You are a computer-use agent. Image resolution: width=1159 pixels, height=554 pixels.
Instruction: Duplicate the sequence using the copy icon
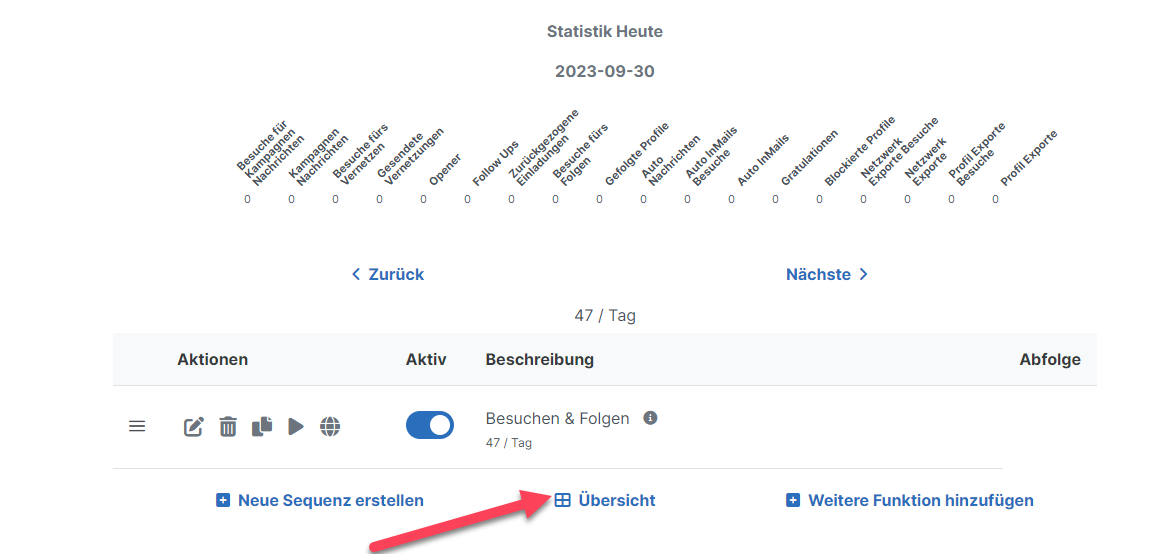tap(262, 427)
